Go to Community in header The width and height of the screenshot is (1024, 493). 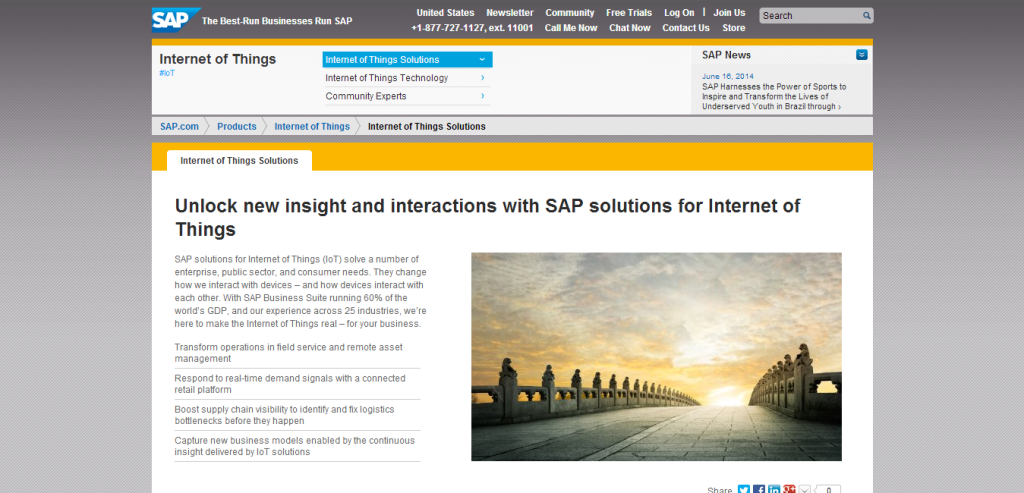click(x=569, y=12)
